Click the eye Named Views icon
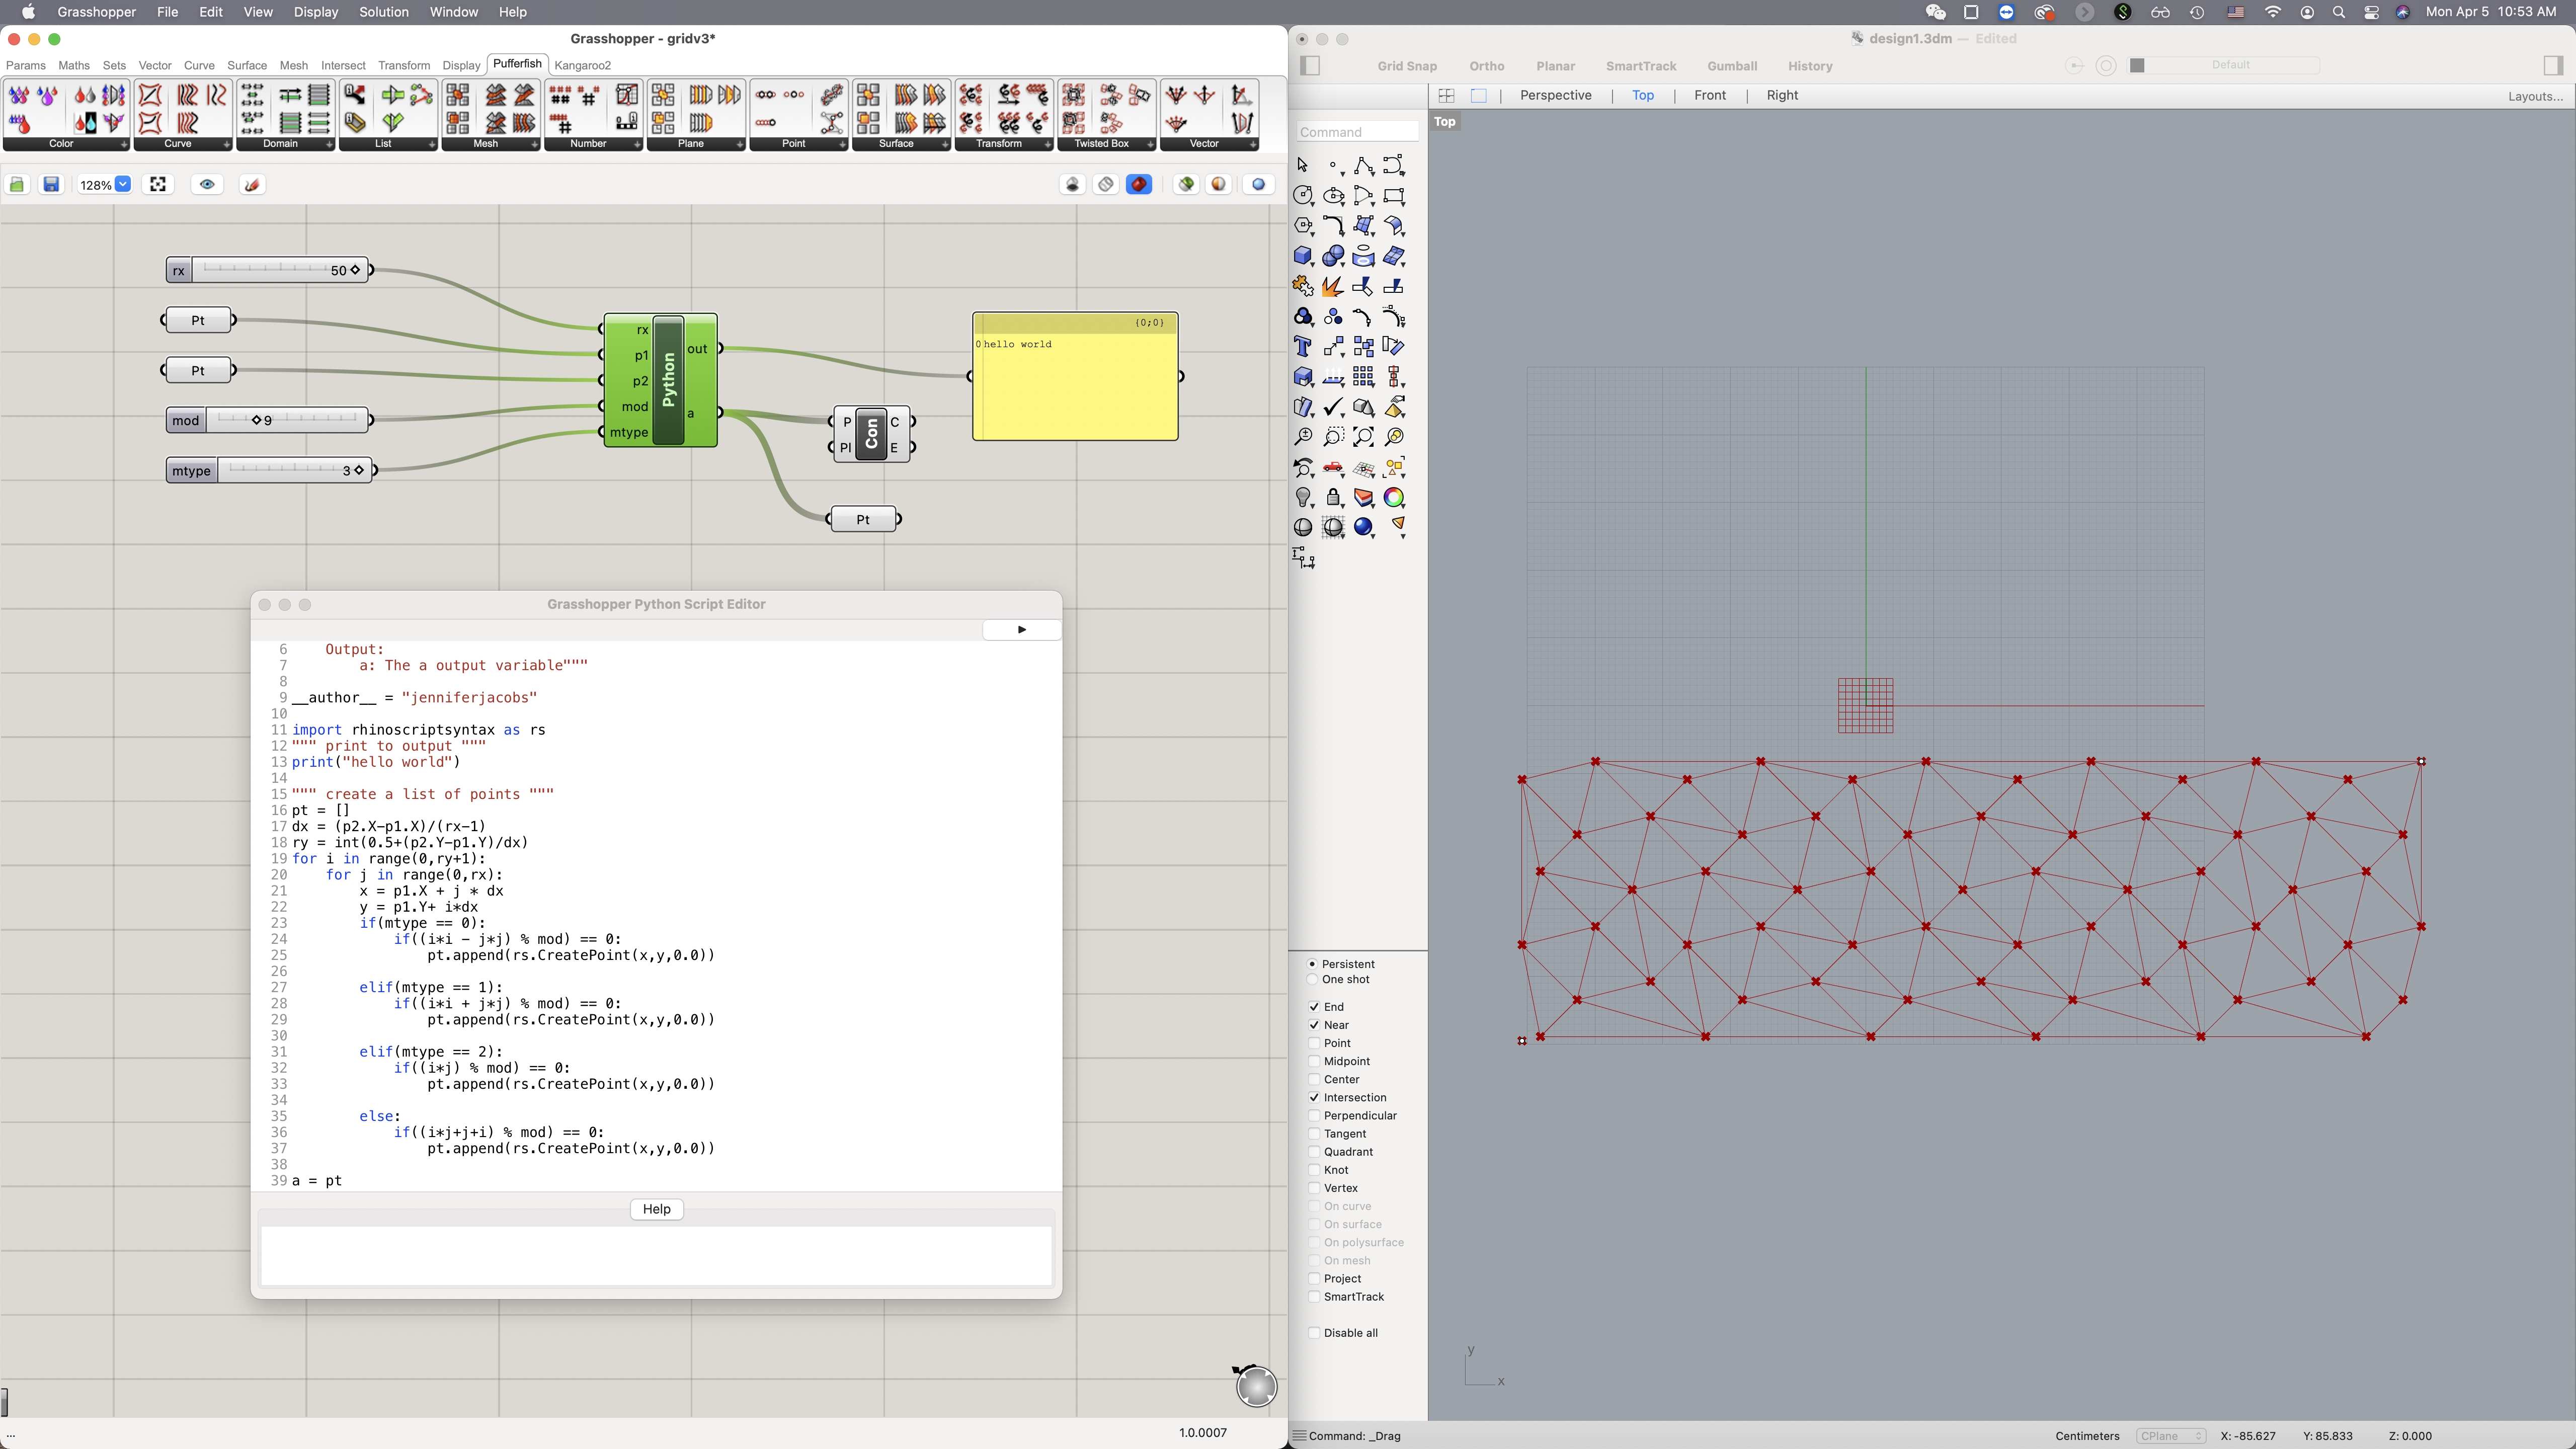 click(207, 185)
